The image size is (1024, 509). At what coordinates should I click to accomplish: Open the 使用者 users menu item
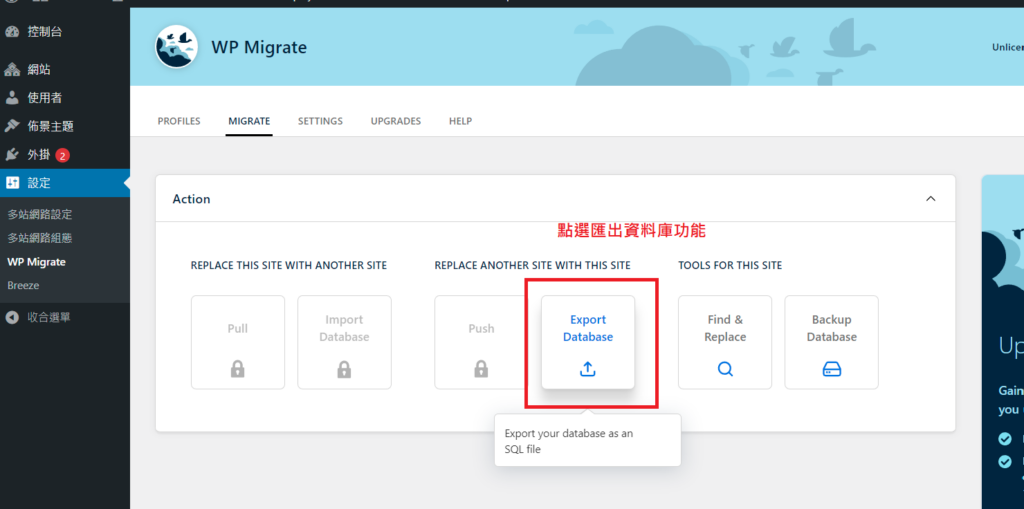pos(45,98)
